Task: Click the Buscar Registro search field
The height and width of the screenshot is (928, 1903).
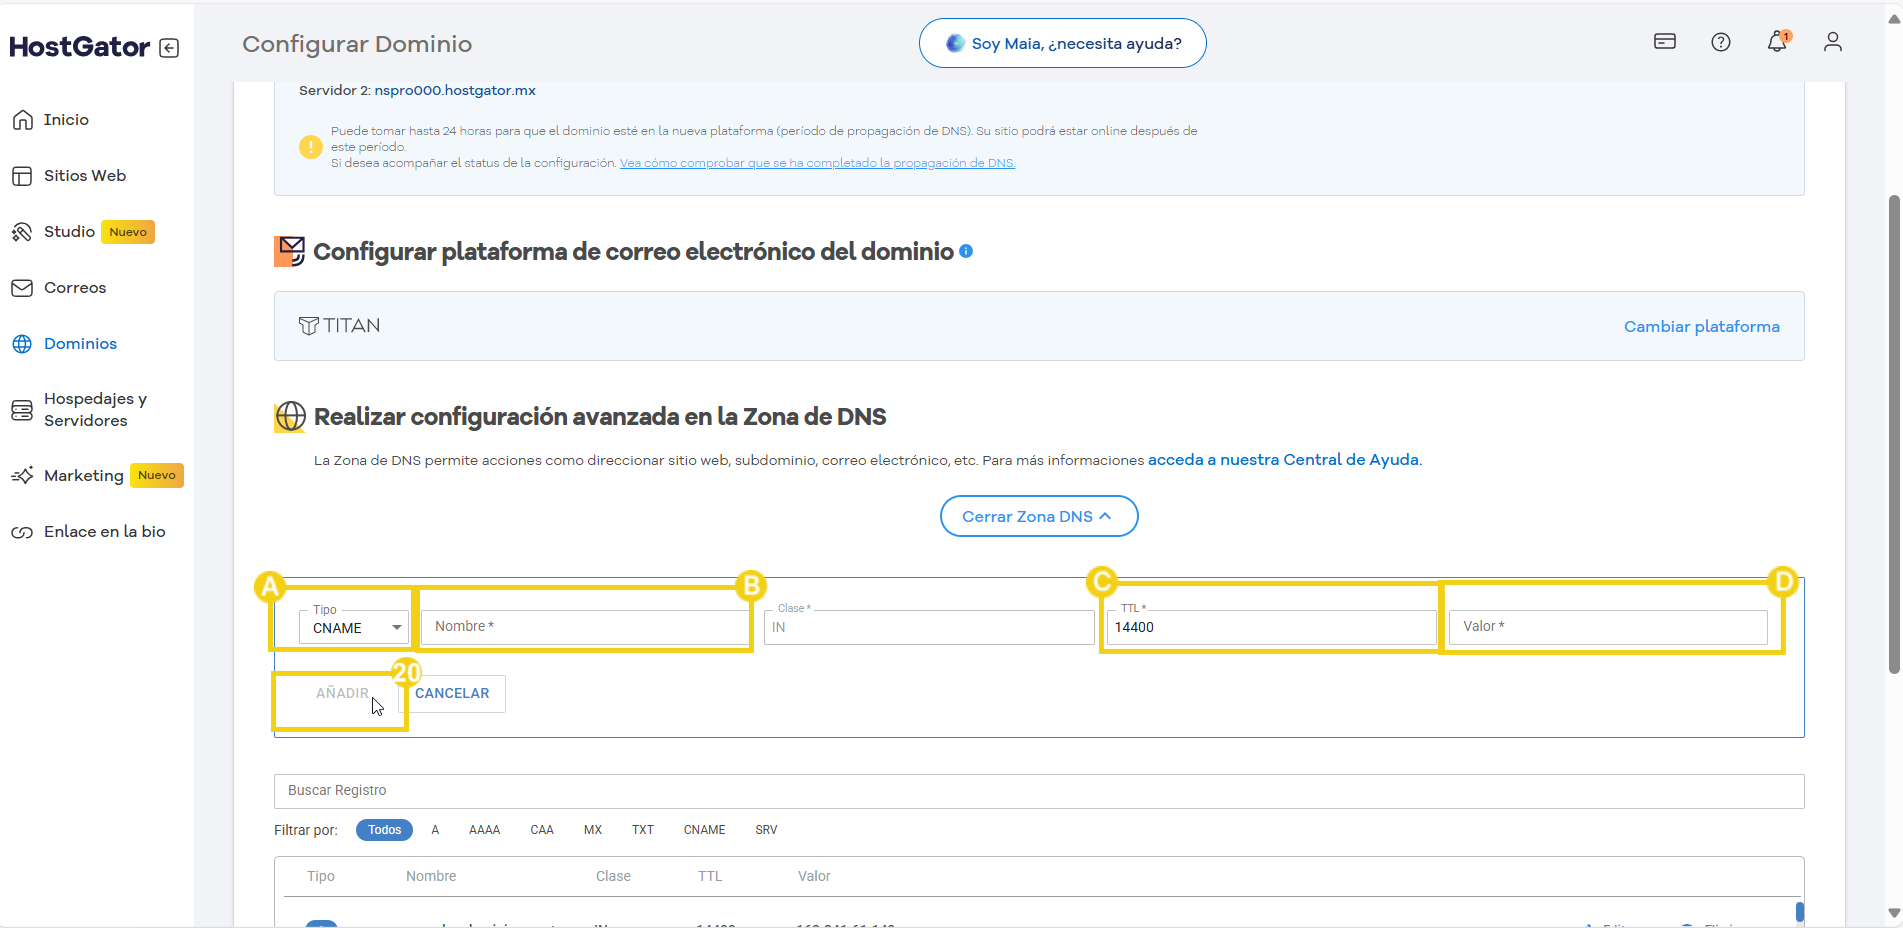Action: click(x=1038, y=791)
